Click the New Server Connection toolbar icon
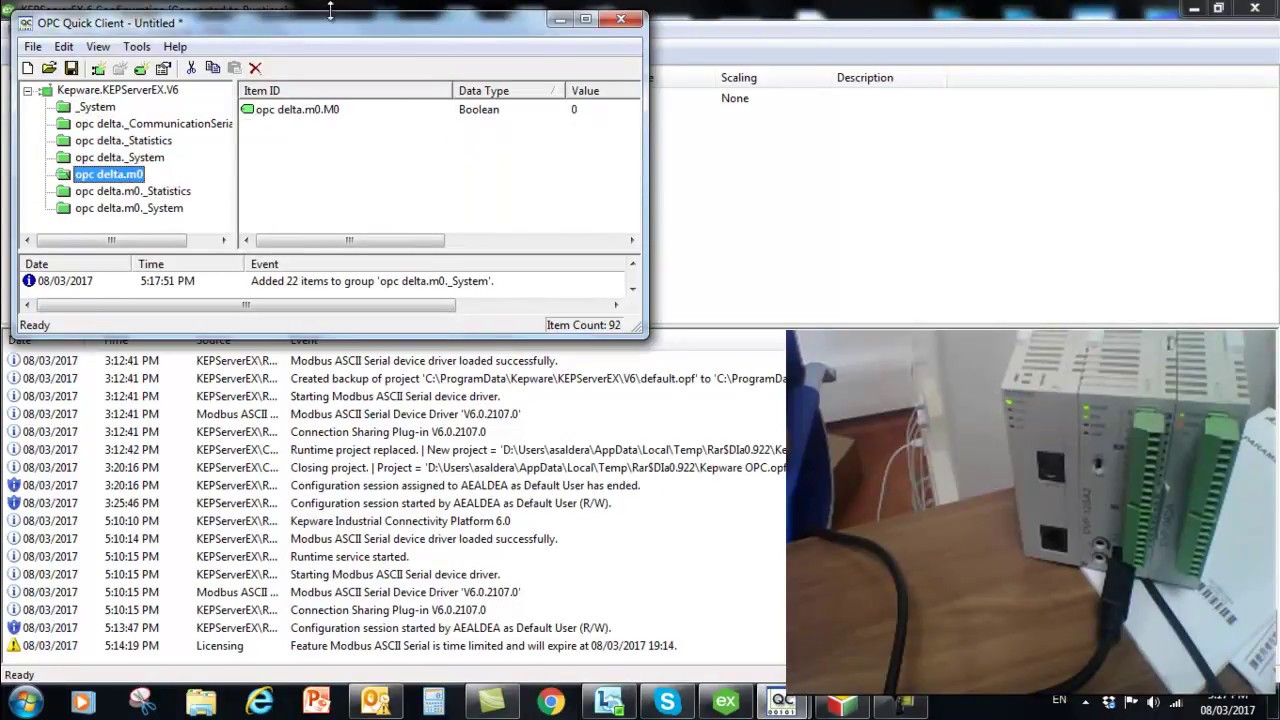The image size is (1280, 720). point(98,68)
